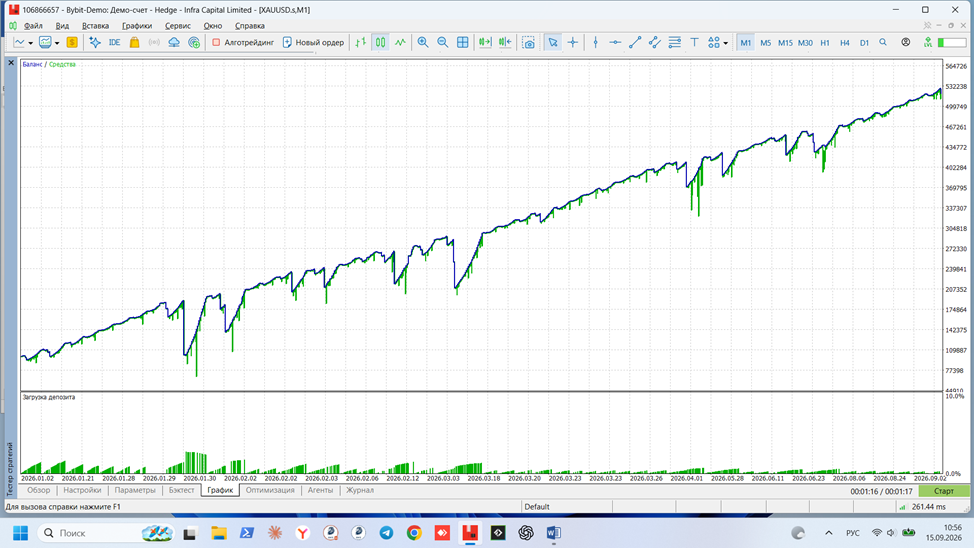Viewport: 974px width, 548px height.
Task: Click the yellow dollar sign icon
Action: (x=72, y=42)
